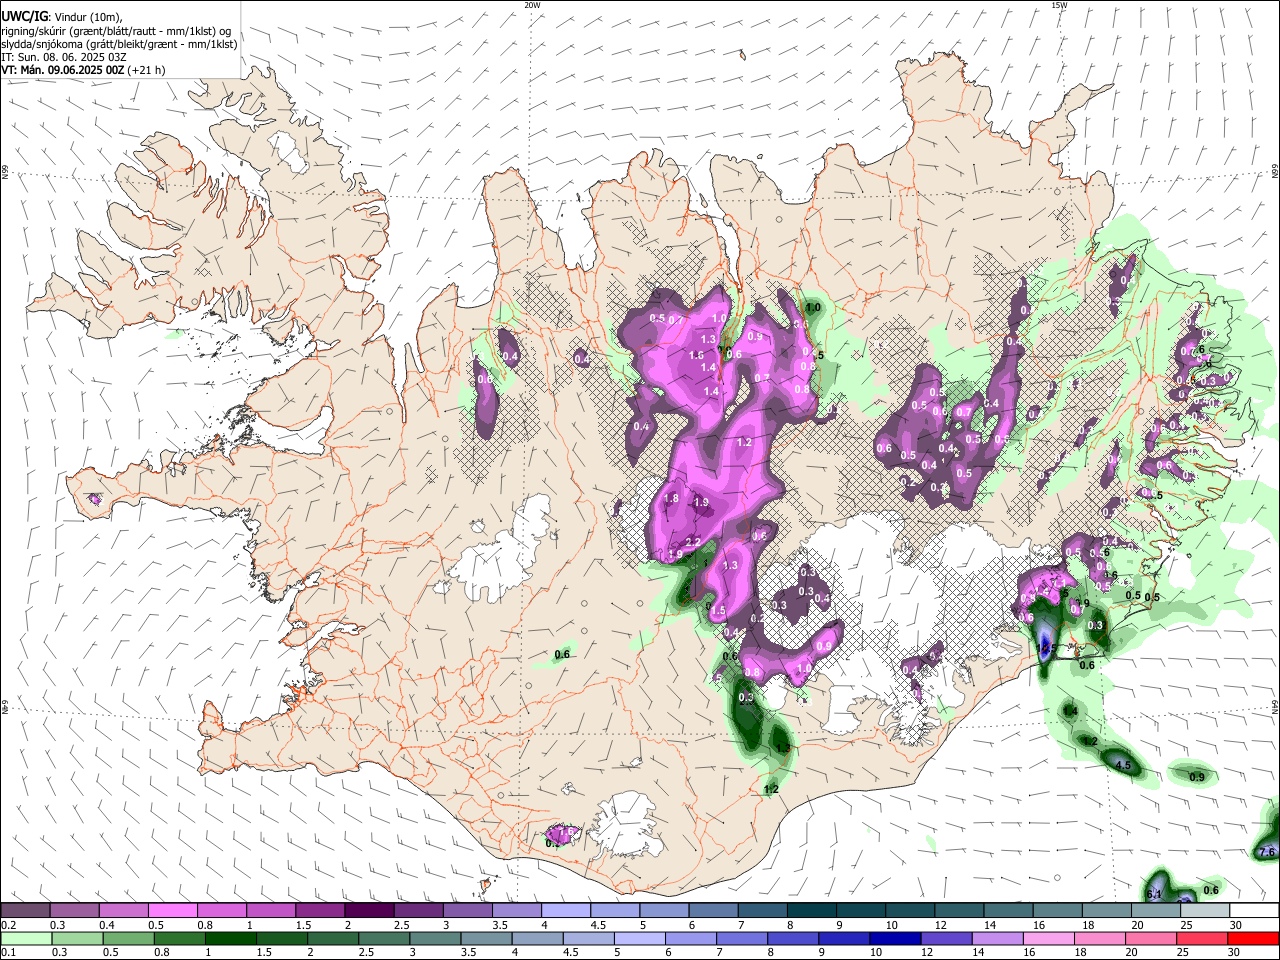Click the '20W' longitude label
The height and width of the screenshot is (960, 1280).
coord(532,5)
